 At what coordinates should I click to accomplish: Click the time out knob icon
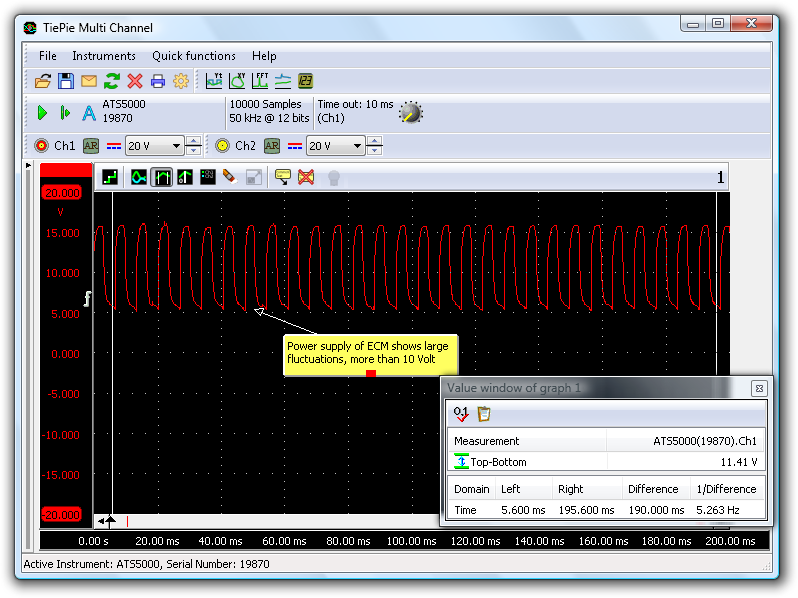tap(411, 112)
